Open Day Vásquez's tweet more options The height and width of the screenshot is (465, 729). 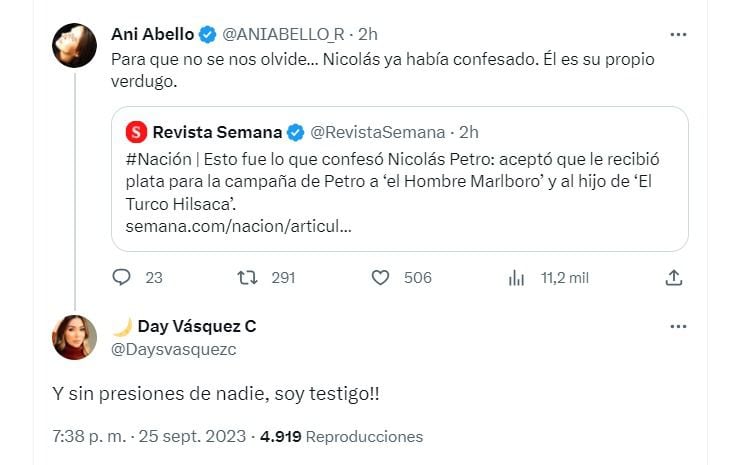point(678,327)
